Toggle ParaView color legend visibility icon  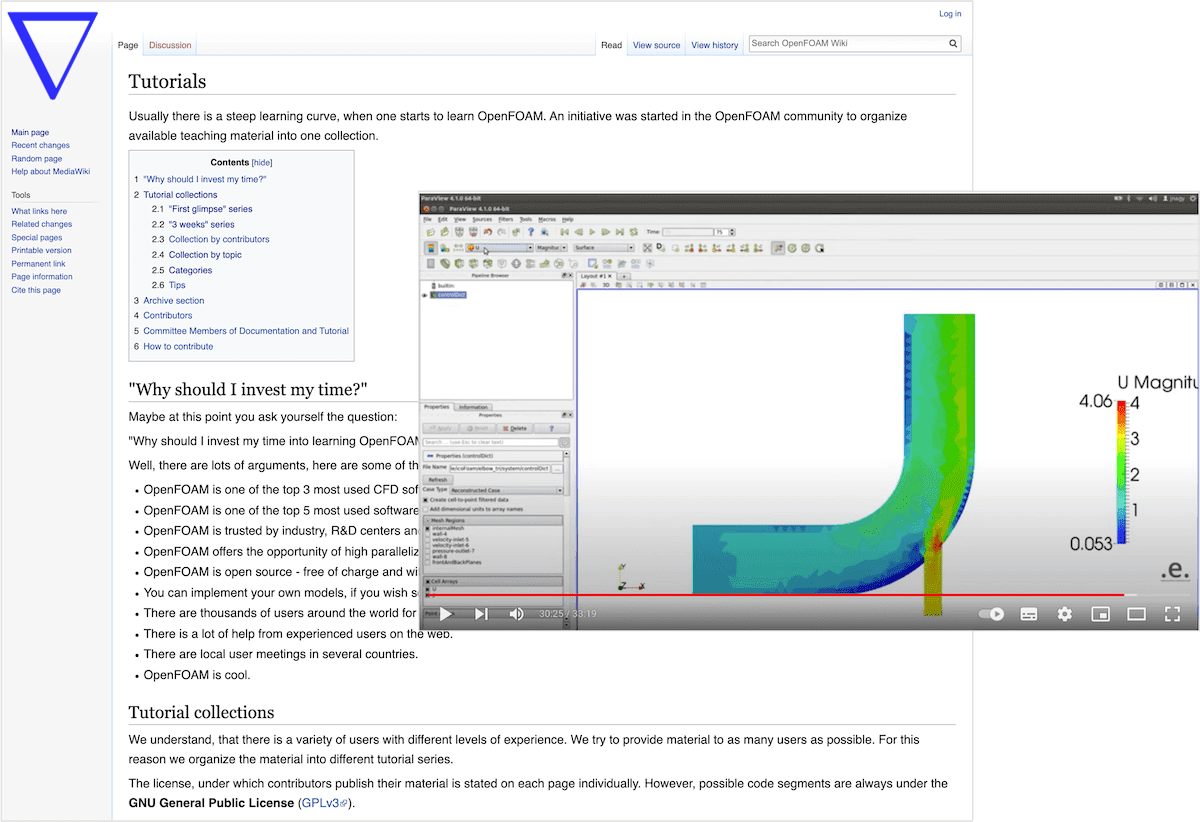pos(431,248)
